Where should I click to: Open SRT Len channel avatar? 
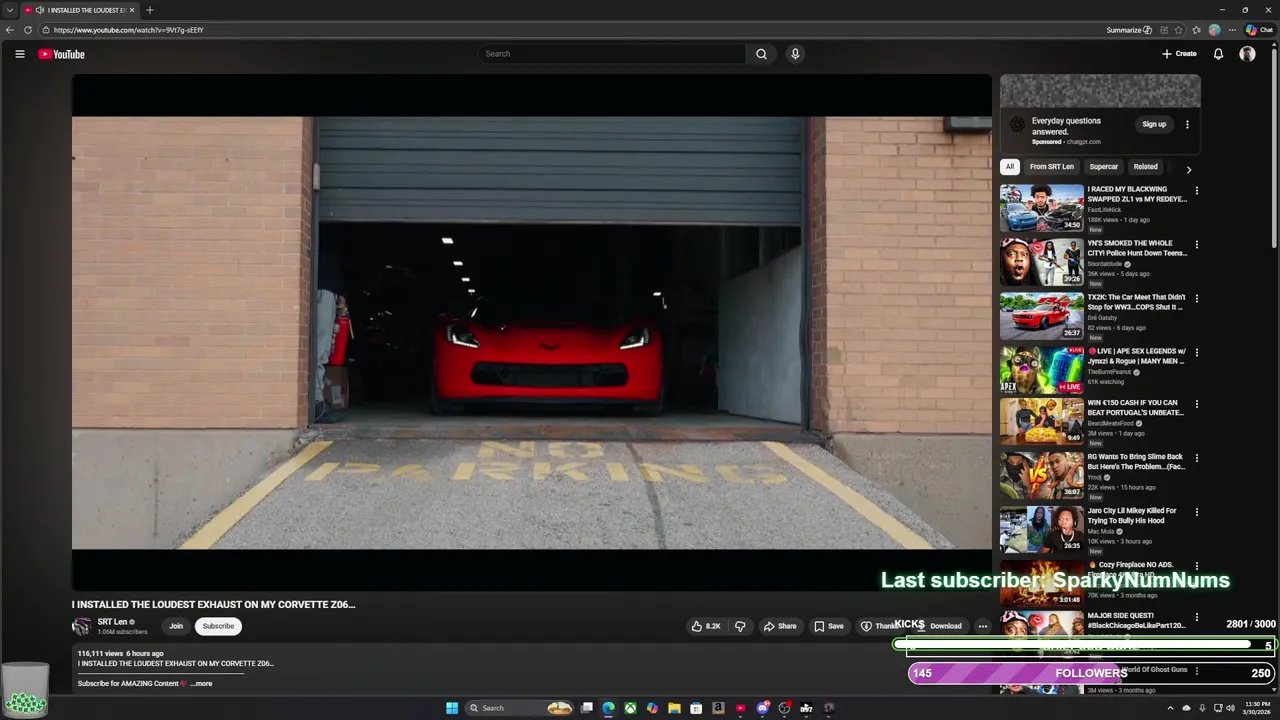point(81,626)
